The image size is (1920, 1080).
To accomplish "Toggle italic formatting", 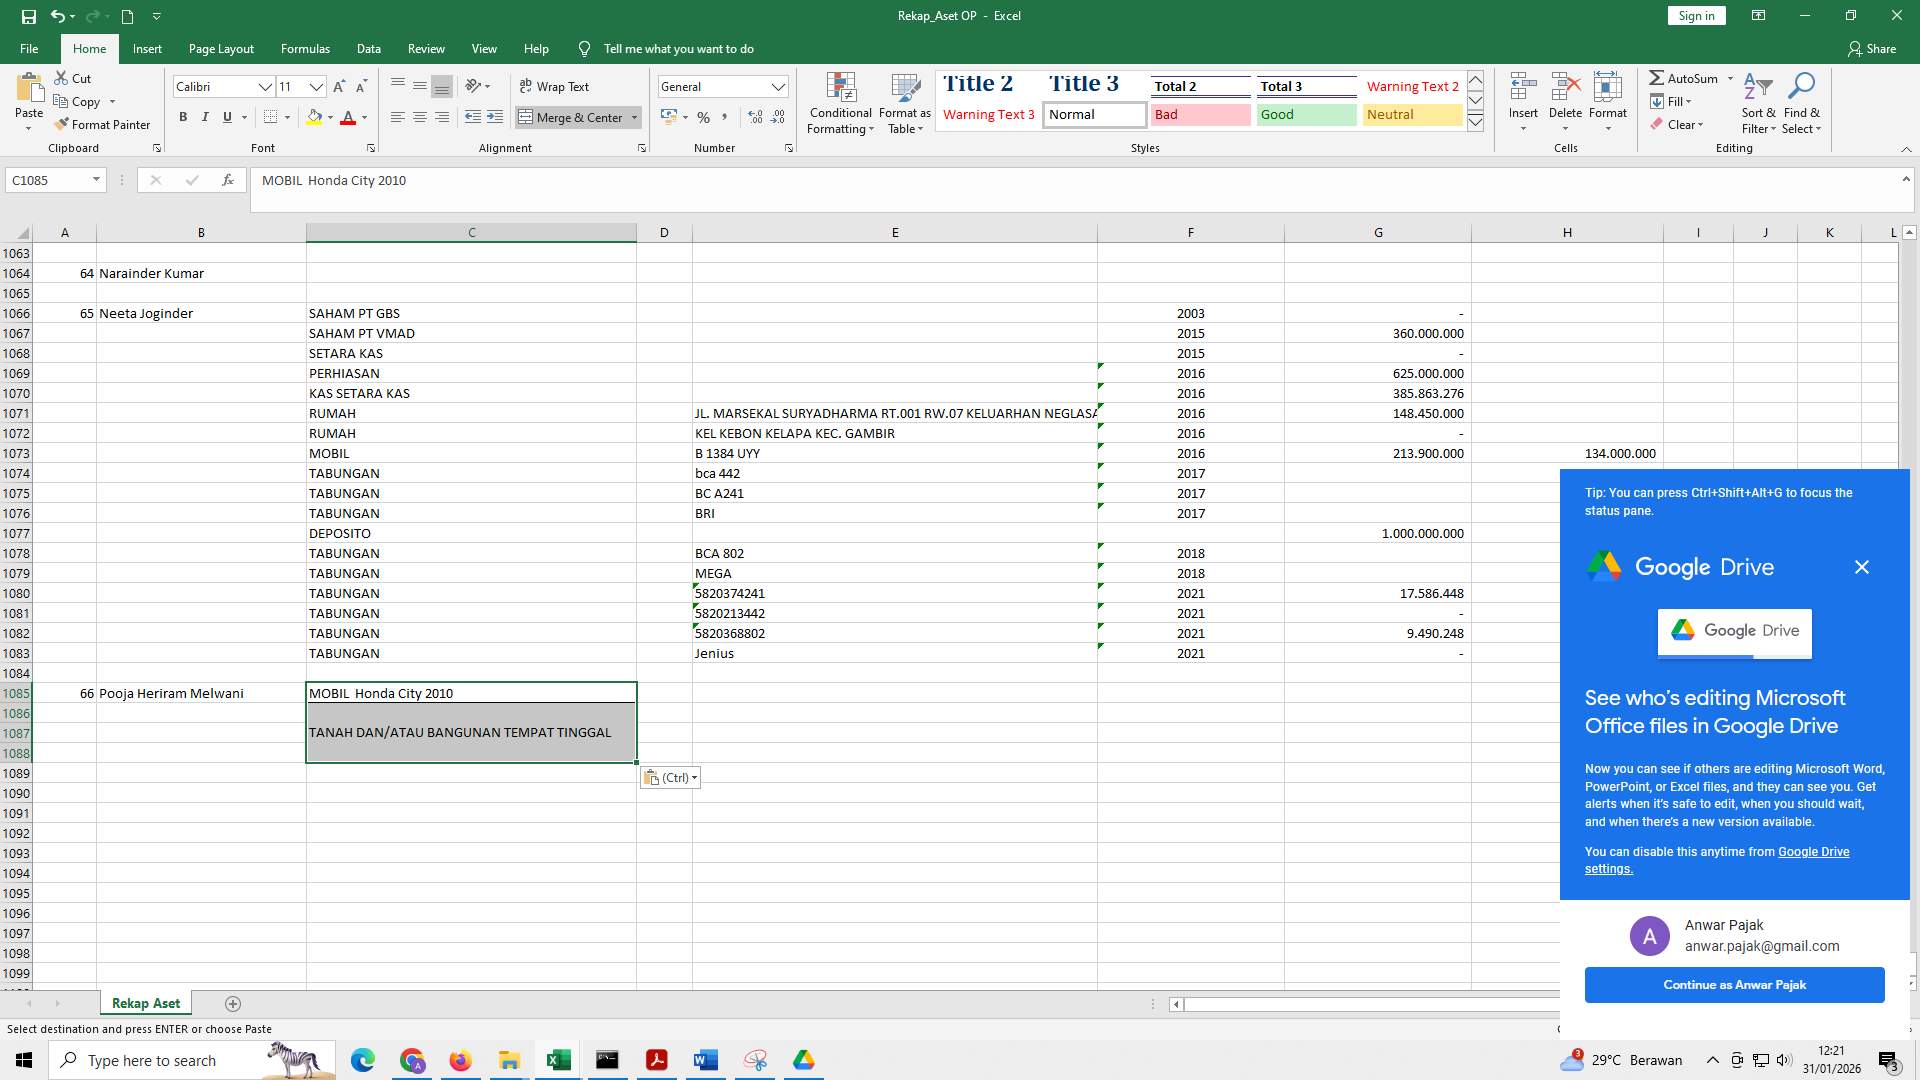I will [205, 117].
